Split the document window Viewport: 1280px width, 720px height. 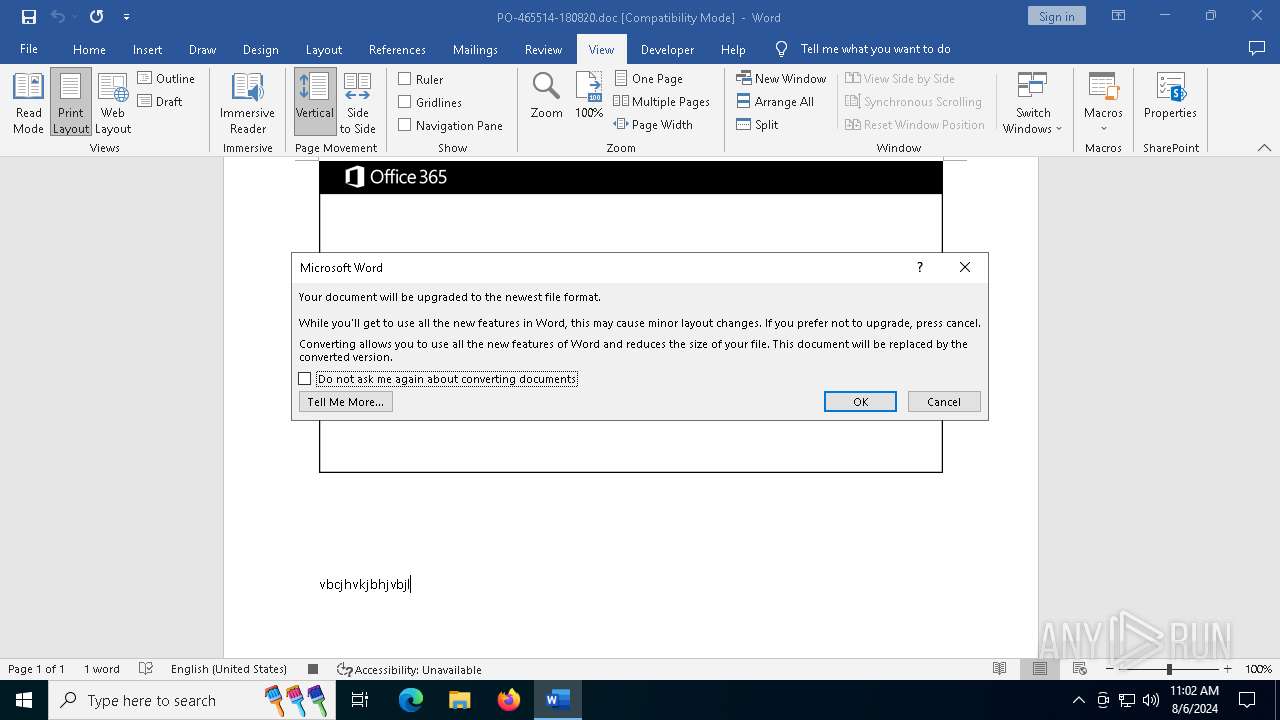(757, 124)
